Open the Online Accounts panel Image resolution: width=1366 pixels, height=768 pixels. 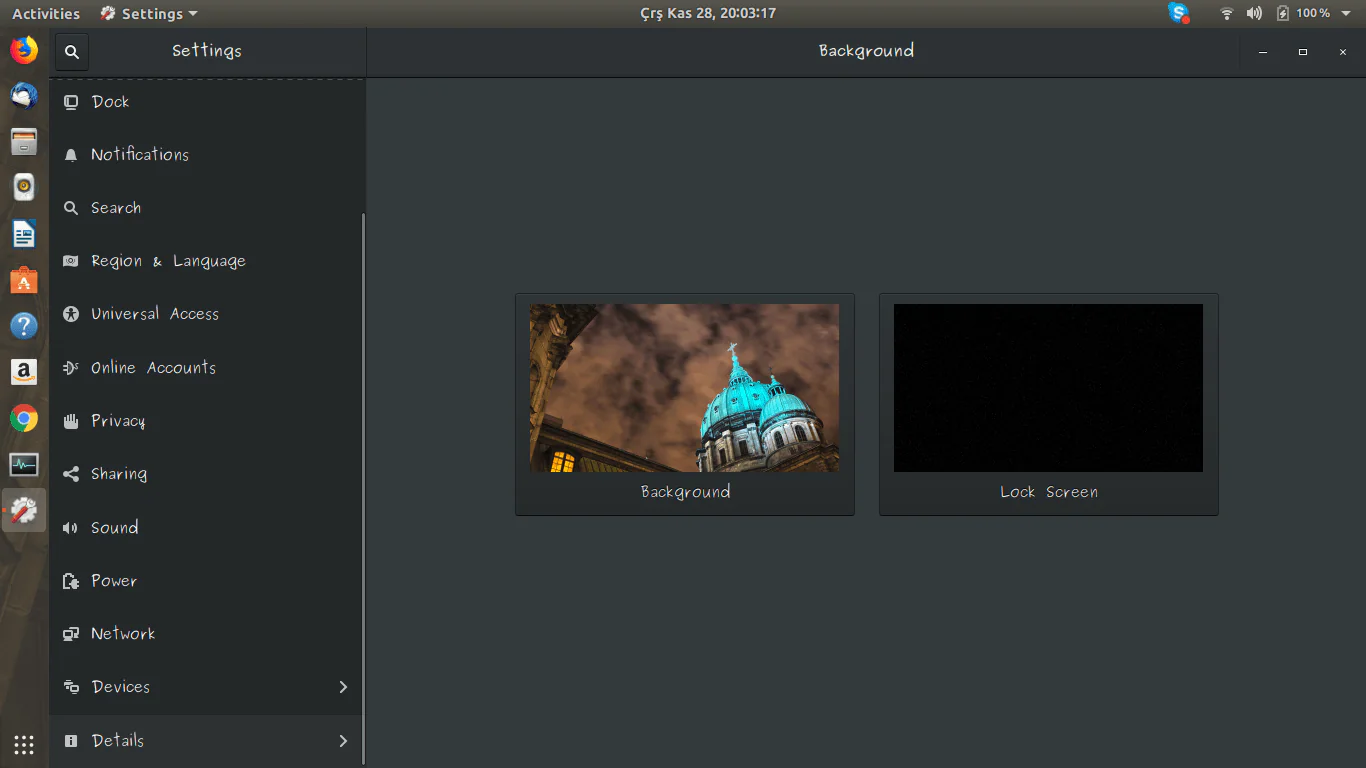tap(207, 368)
